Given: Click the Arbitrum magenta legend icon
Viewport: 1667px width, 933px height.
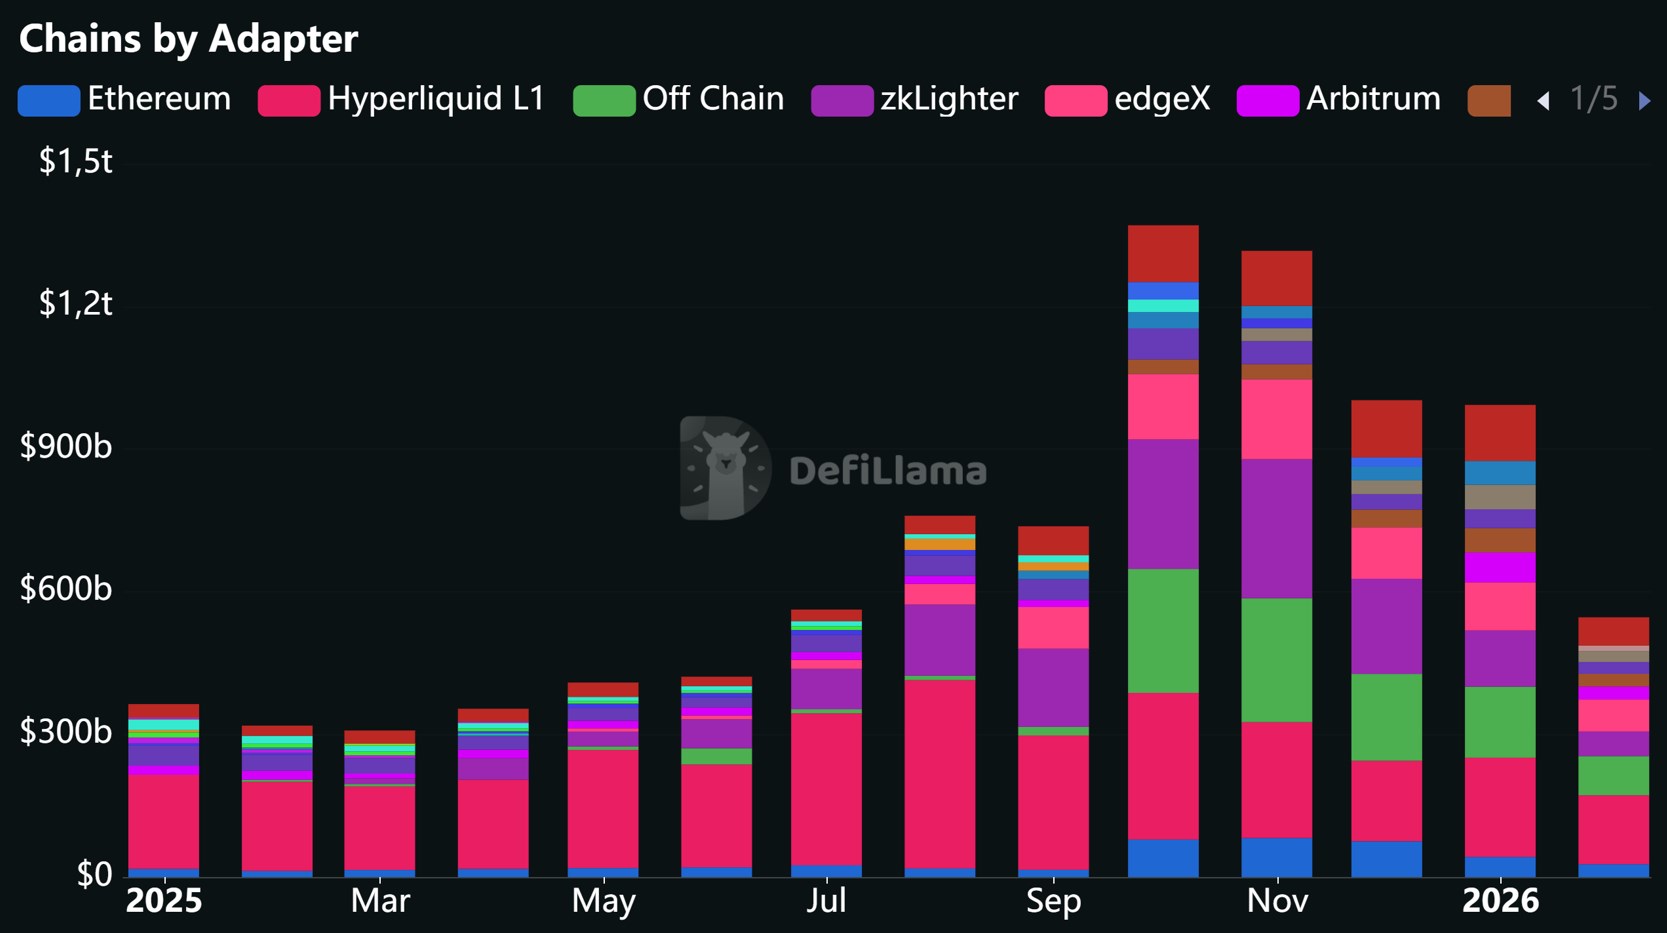Looking at the screenshot, I should (1267, 101).
